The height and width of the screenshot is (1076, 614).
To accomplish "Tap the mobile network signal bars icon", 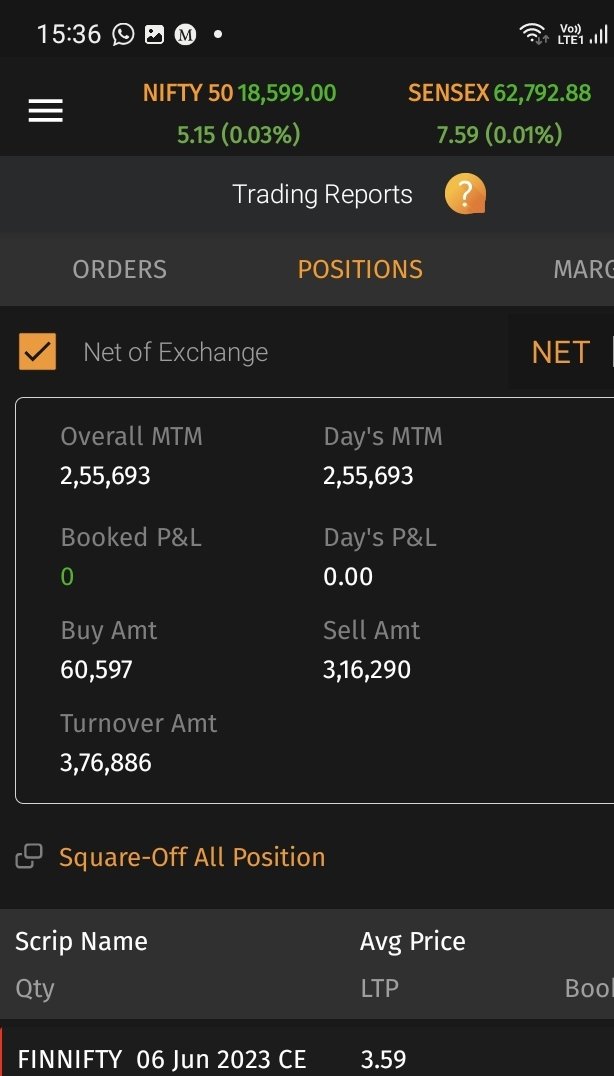I will pos(598,35).
